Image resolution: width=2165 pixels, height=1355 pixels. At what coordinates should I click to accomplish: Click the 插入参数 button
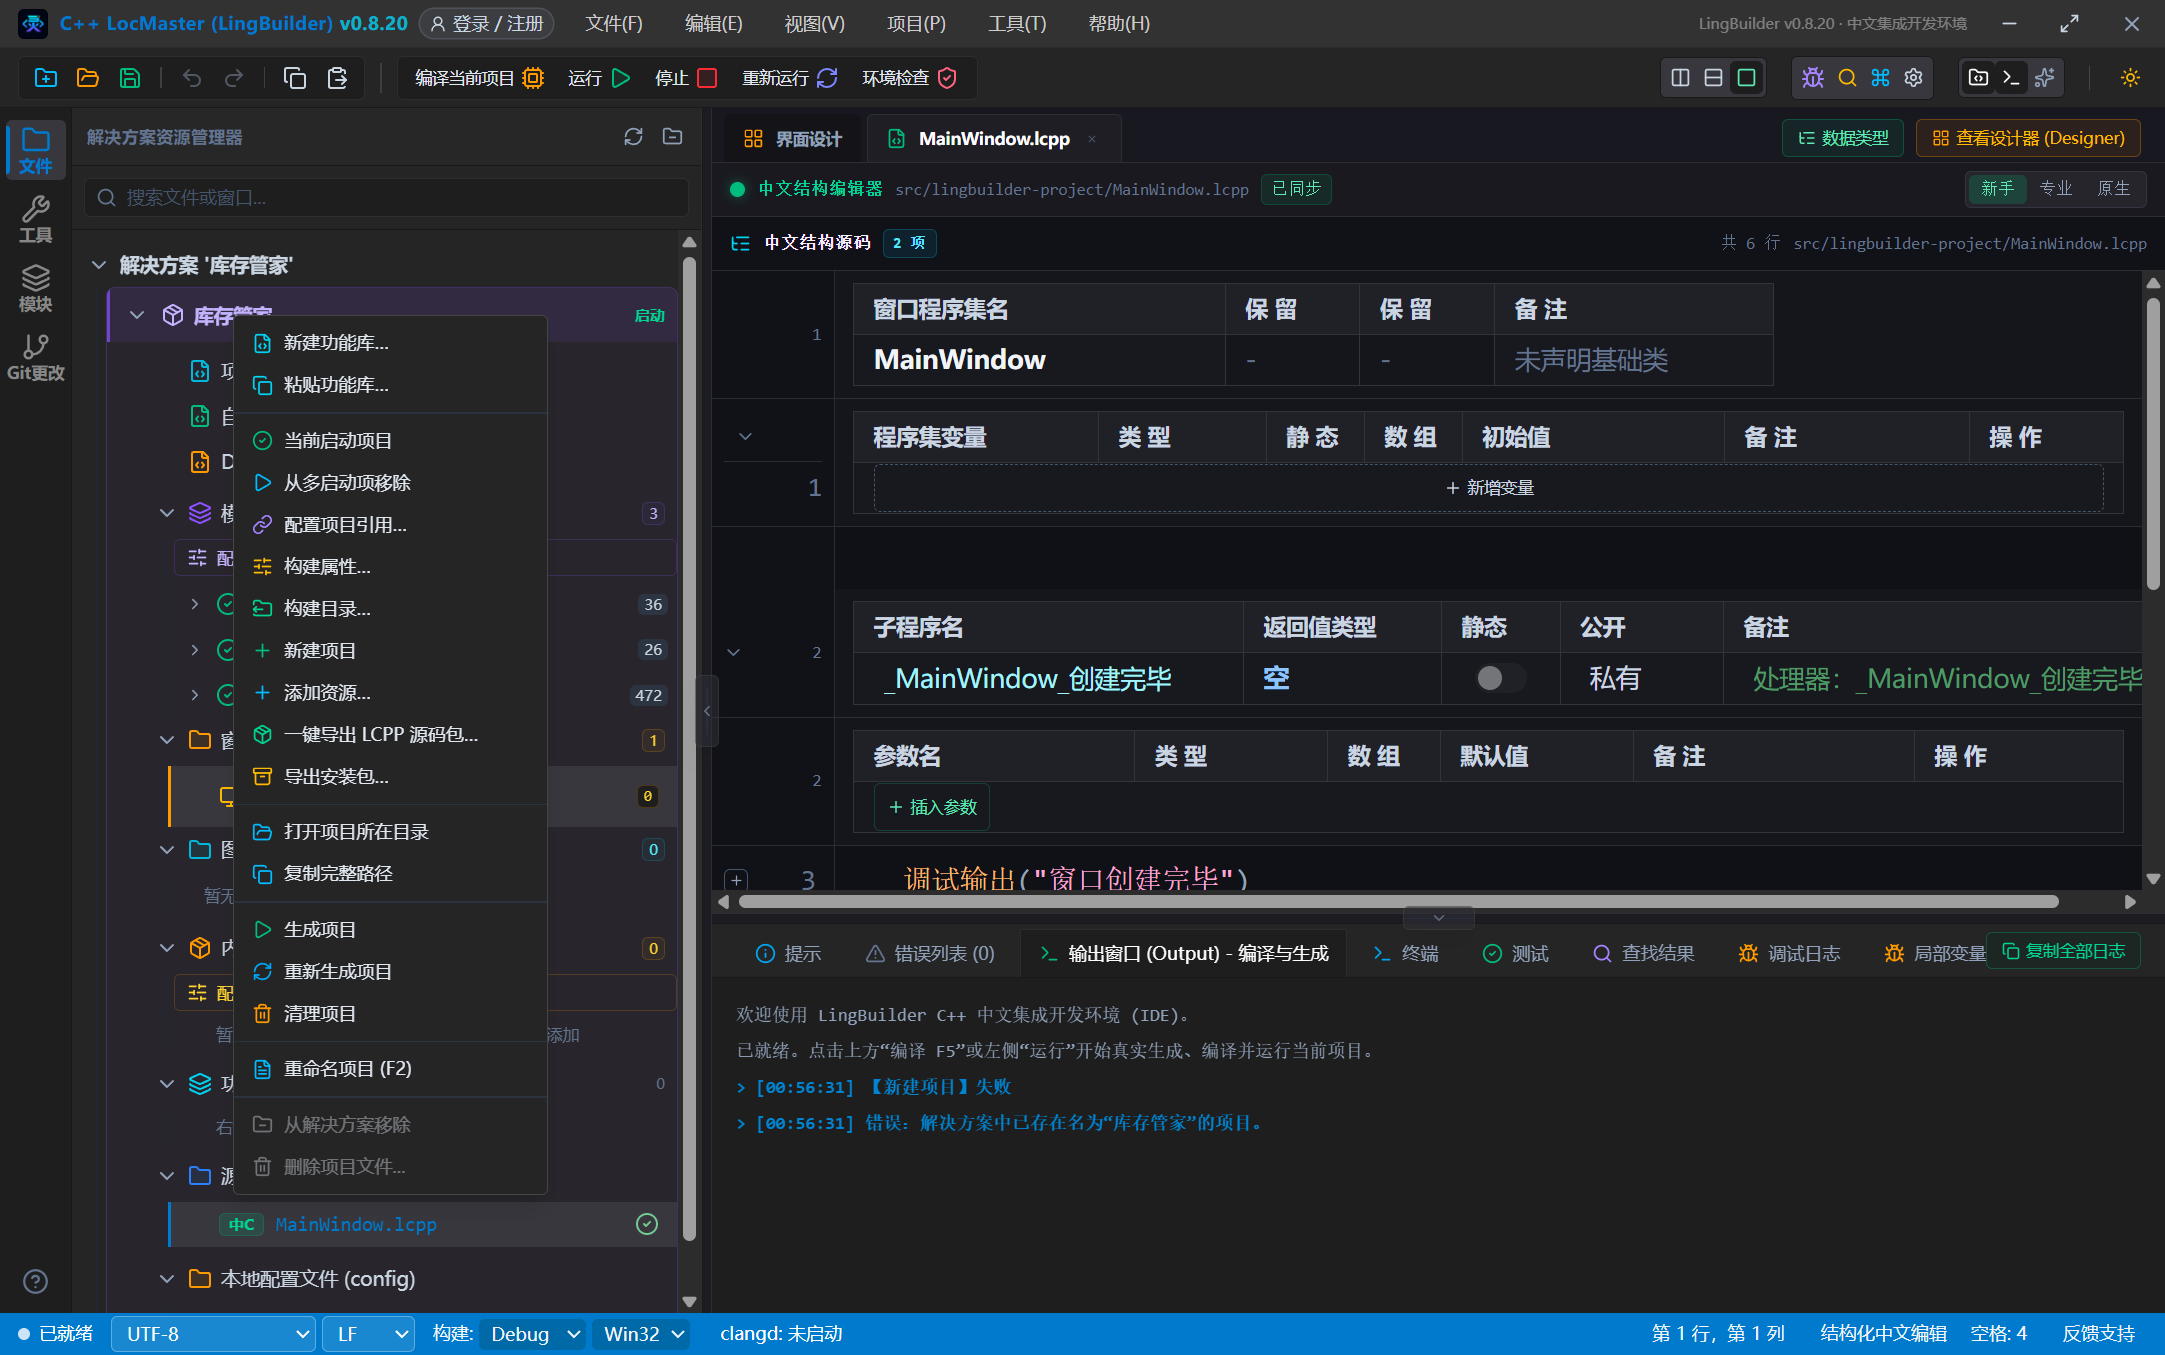tap(932, 807)
